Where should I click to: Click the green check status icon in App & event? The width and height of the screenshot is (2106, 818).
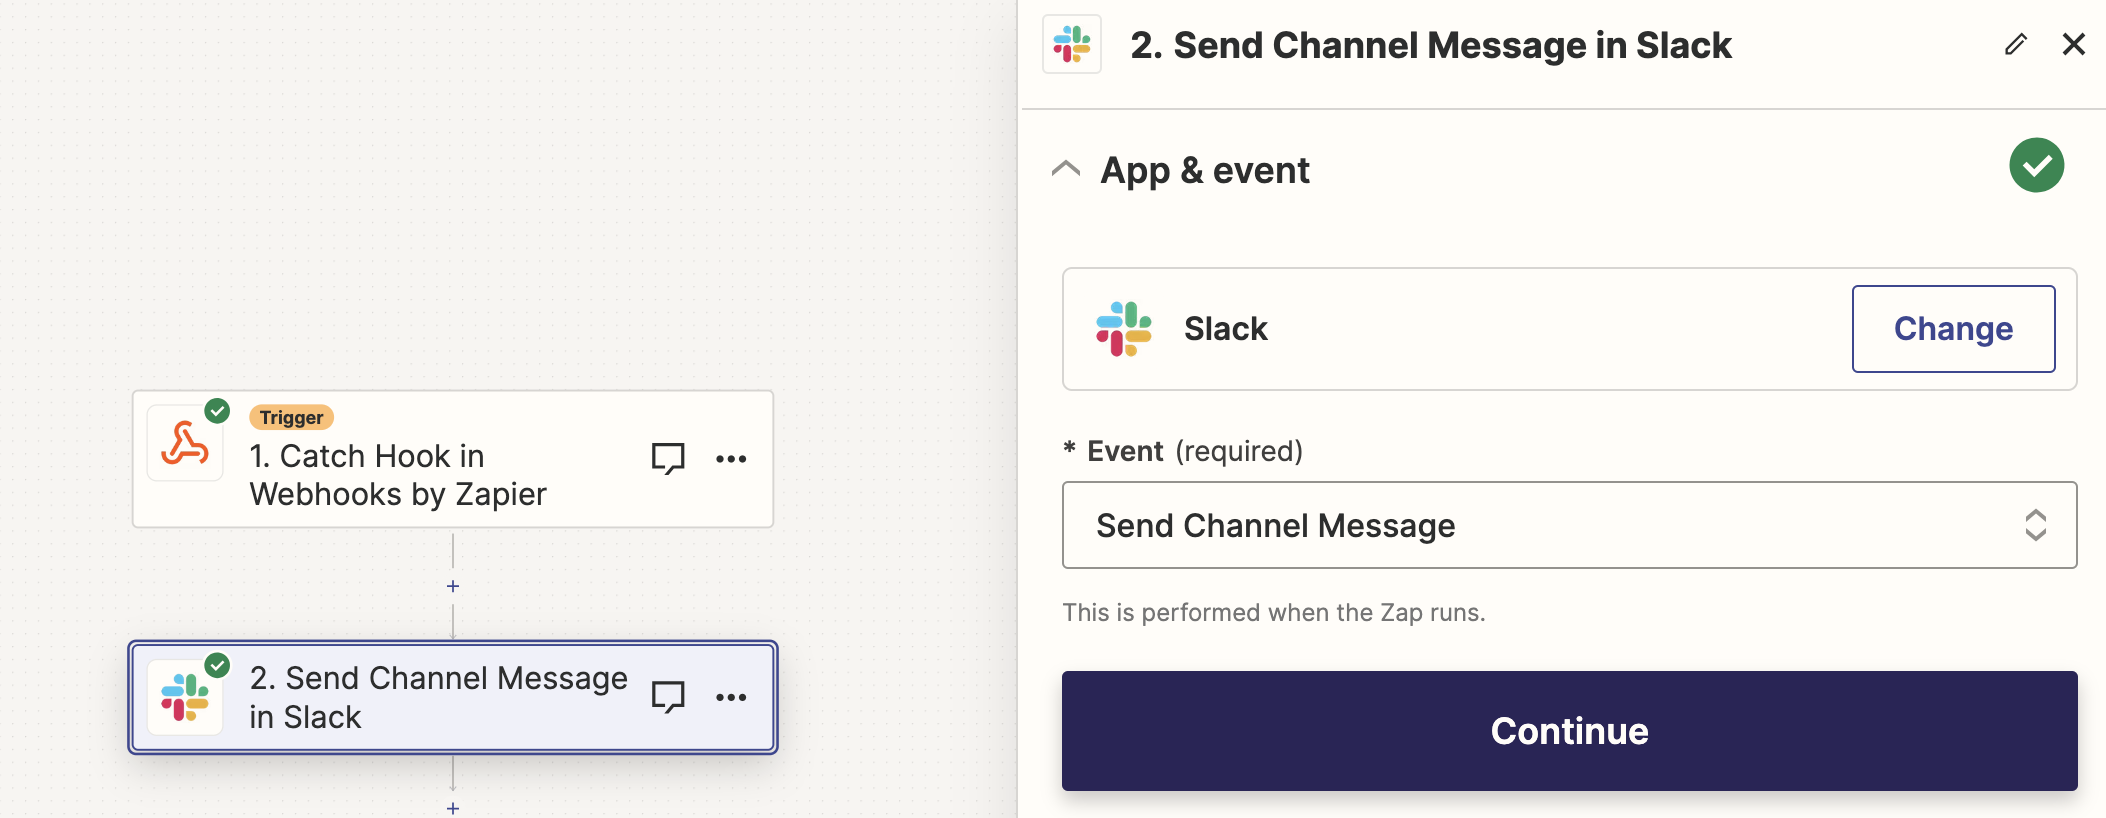coord(2036,165)
